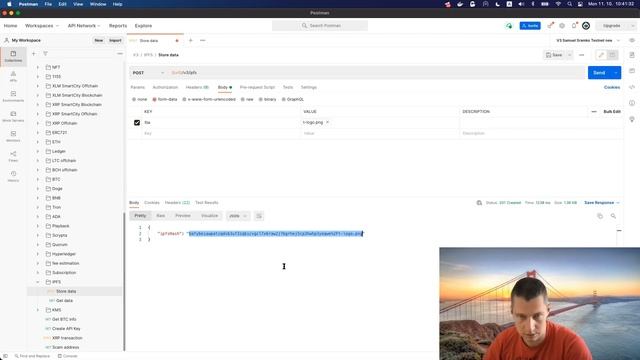Viewport: 640px width, 360px height.
Task: Click the pencil edit mode icon
Action: click(x=601, y=55)
